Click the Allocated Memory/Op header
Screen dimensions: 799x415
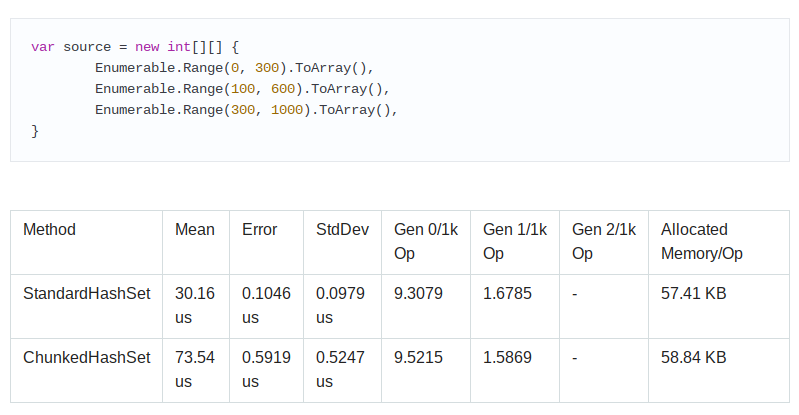point(702,241)
